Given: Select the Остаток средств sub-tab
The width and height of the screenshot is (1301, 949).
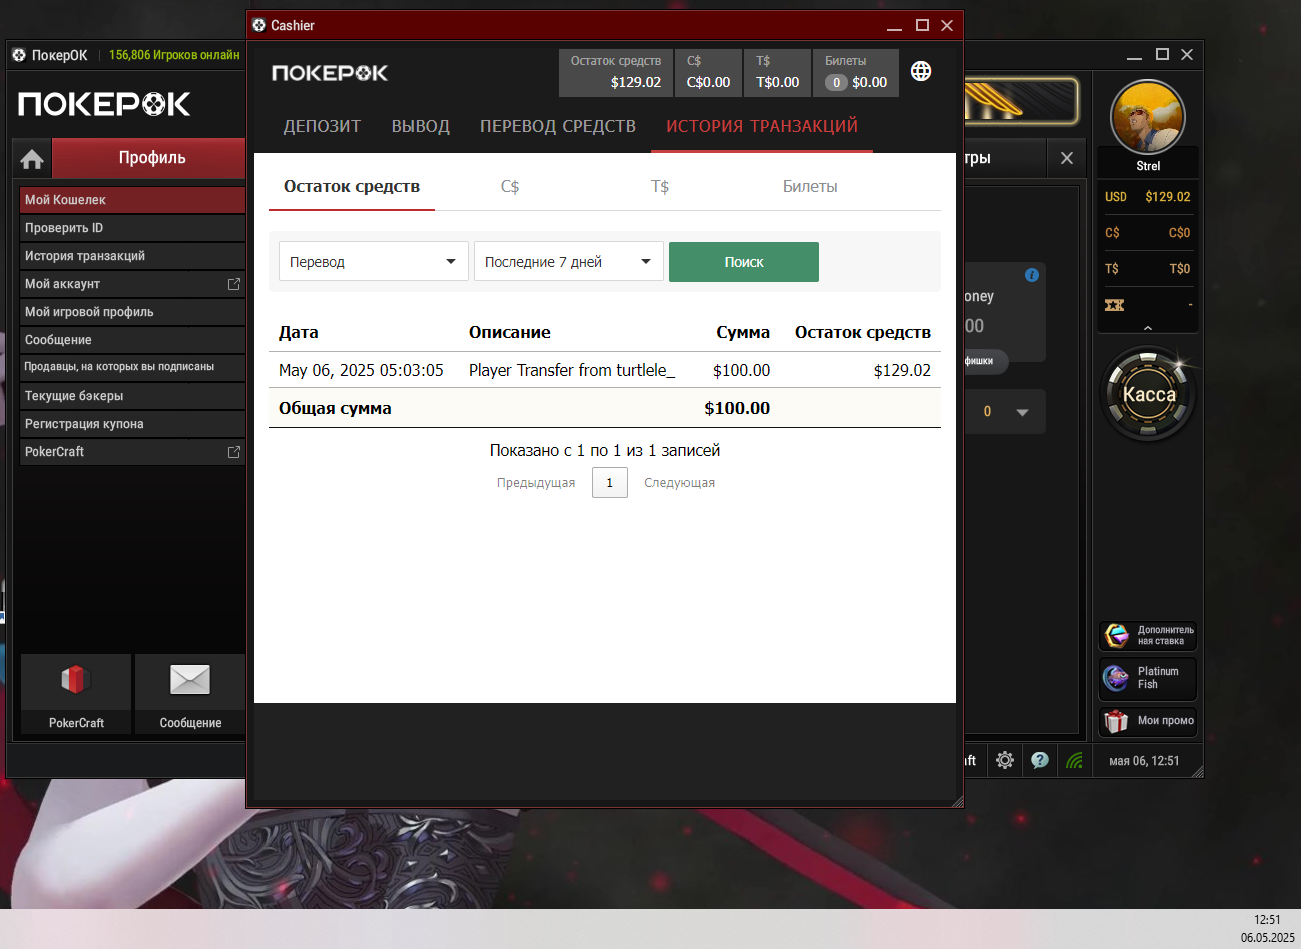Looking at the screenshot, I should (352, 186).
